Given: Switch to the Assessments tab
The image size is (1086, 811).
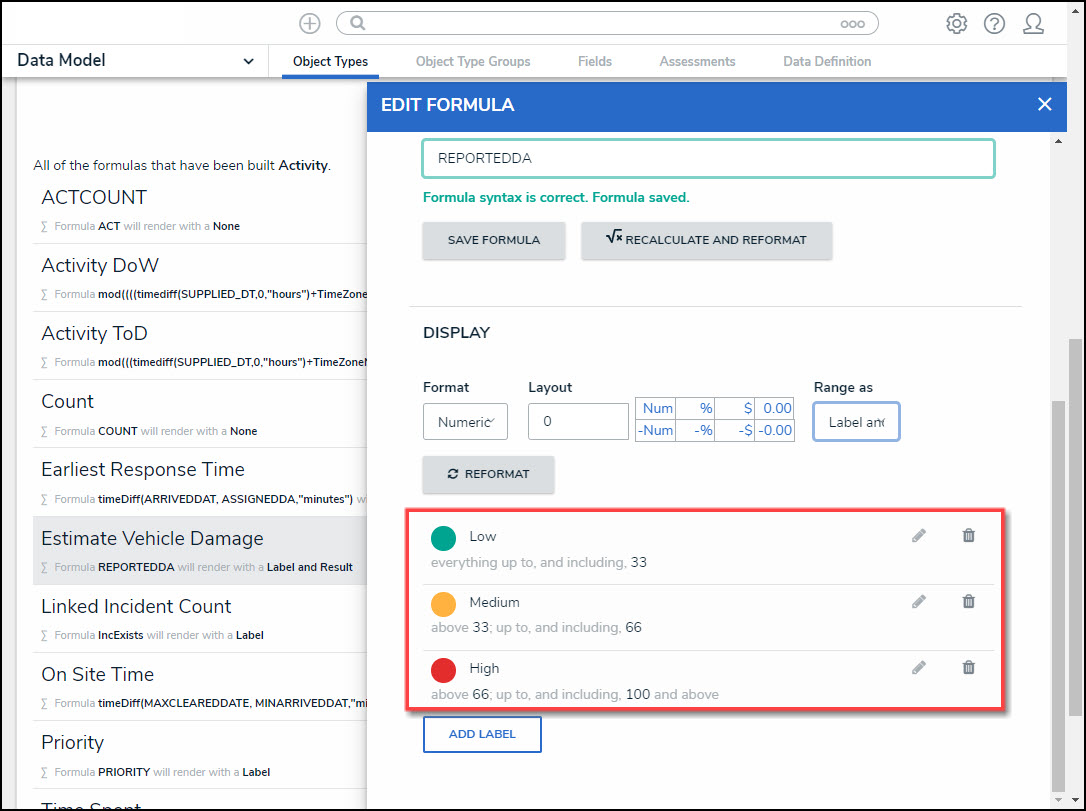Looking at the screenshot, I should pos(697,62).
